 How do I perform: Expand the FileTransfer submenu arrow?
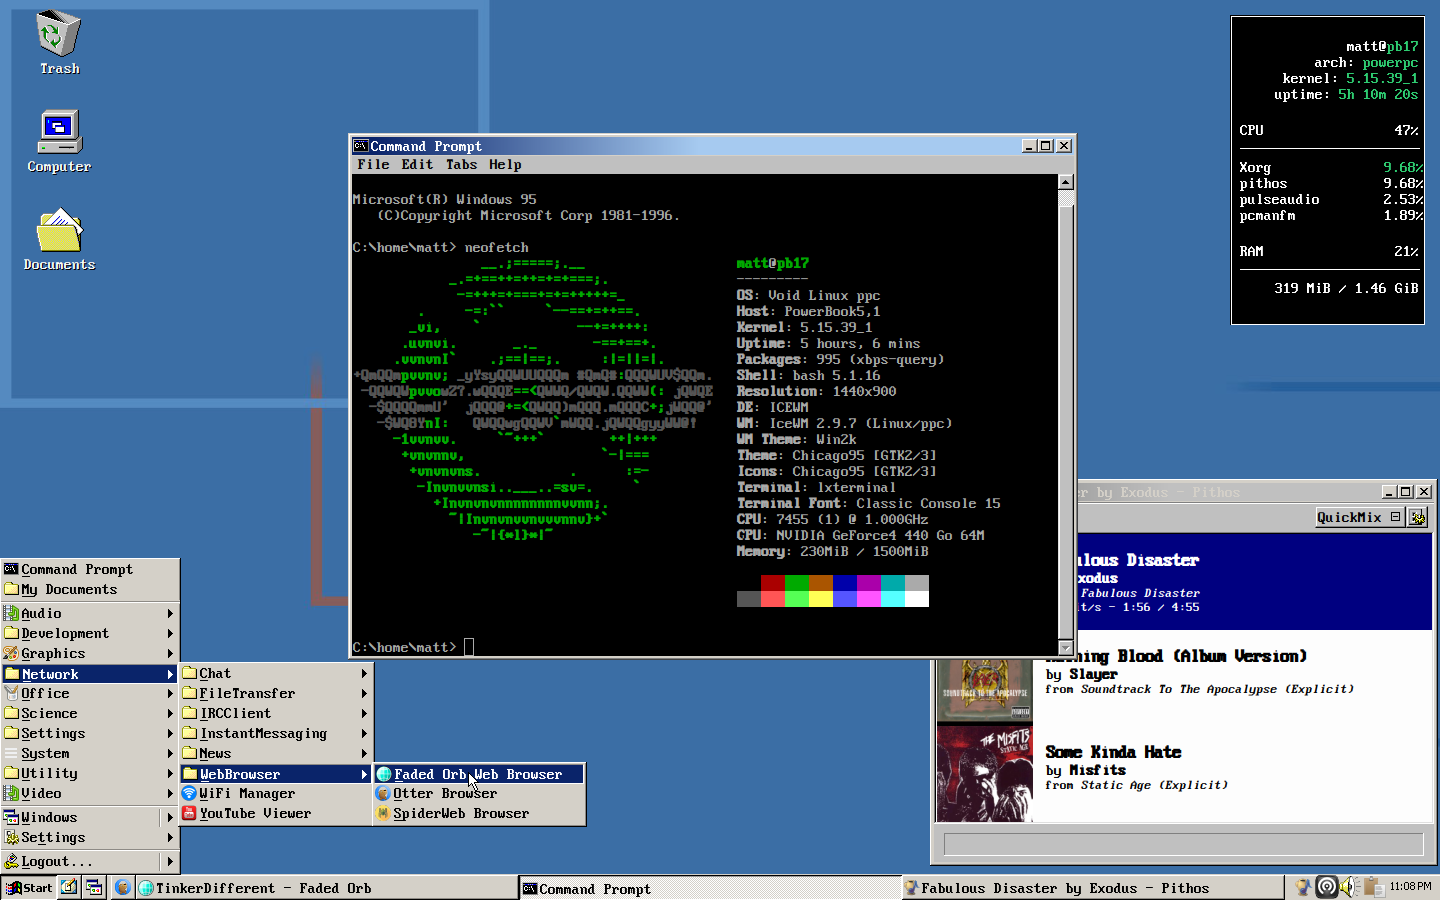coord(364,693)
